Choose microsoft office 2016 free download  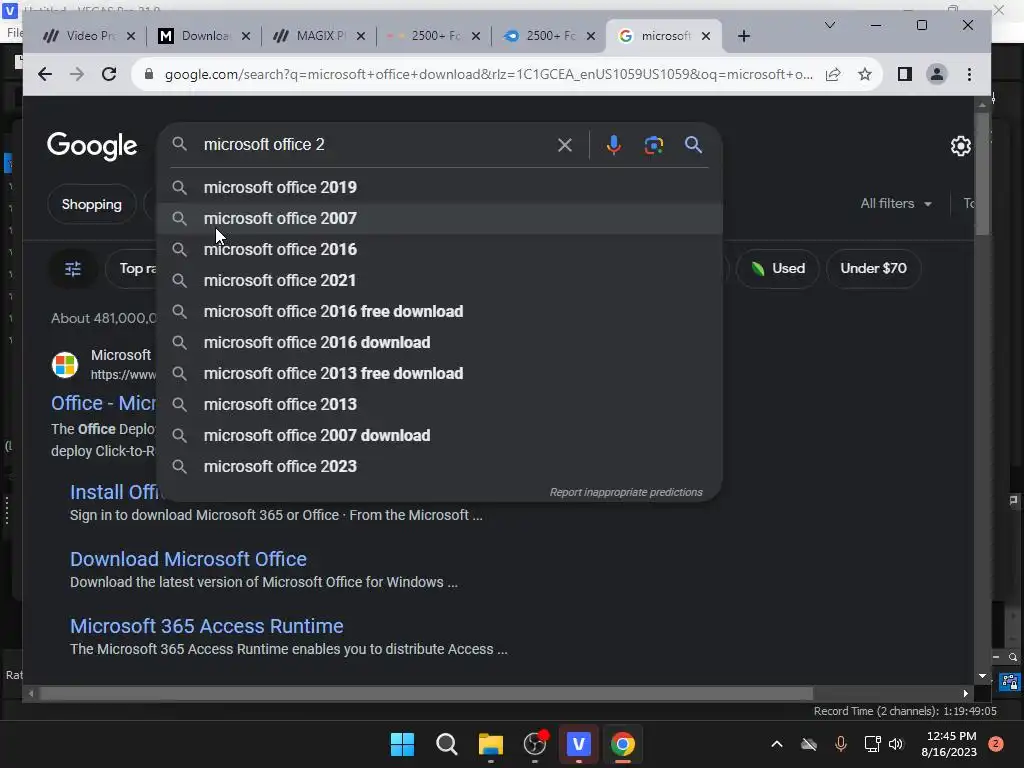[x=440, y=312]
